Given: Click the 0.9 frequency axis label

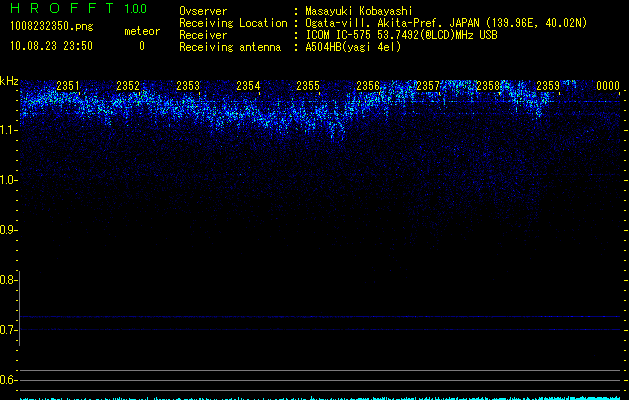Looking at the screenshot, I should (7, 230).
